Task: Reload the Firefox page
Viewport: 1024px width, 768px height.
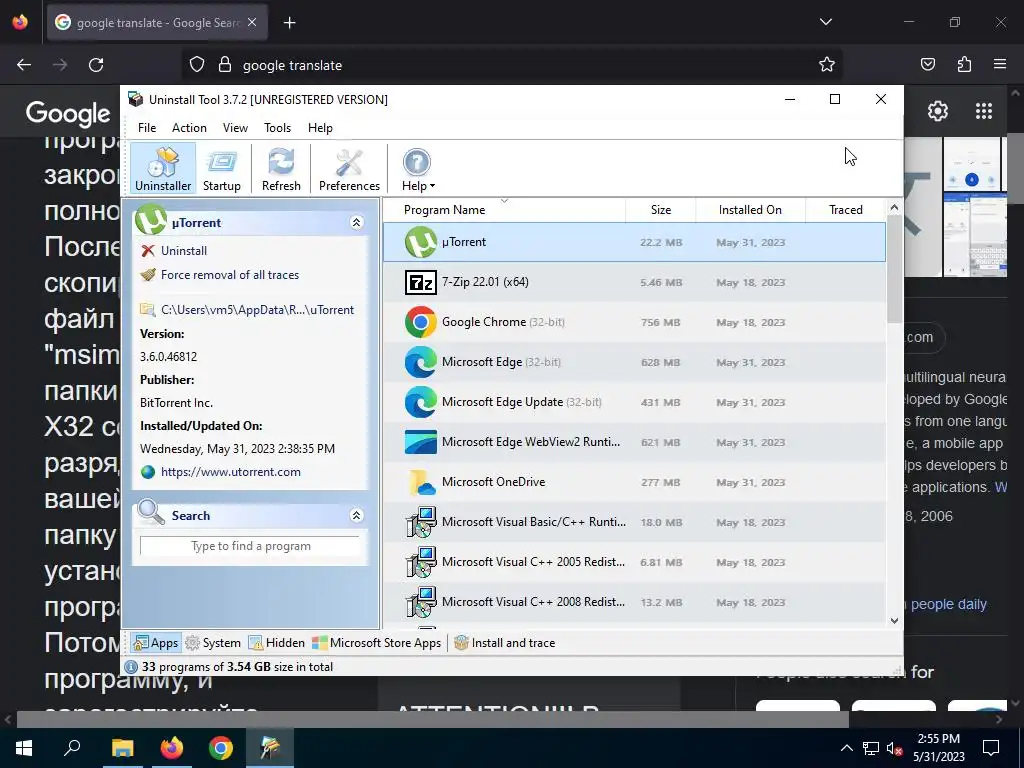Action: 96,65
